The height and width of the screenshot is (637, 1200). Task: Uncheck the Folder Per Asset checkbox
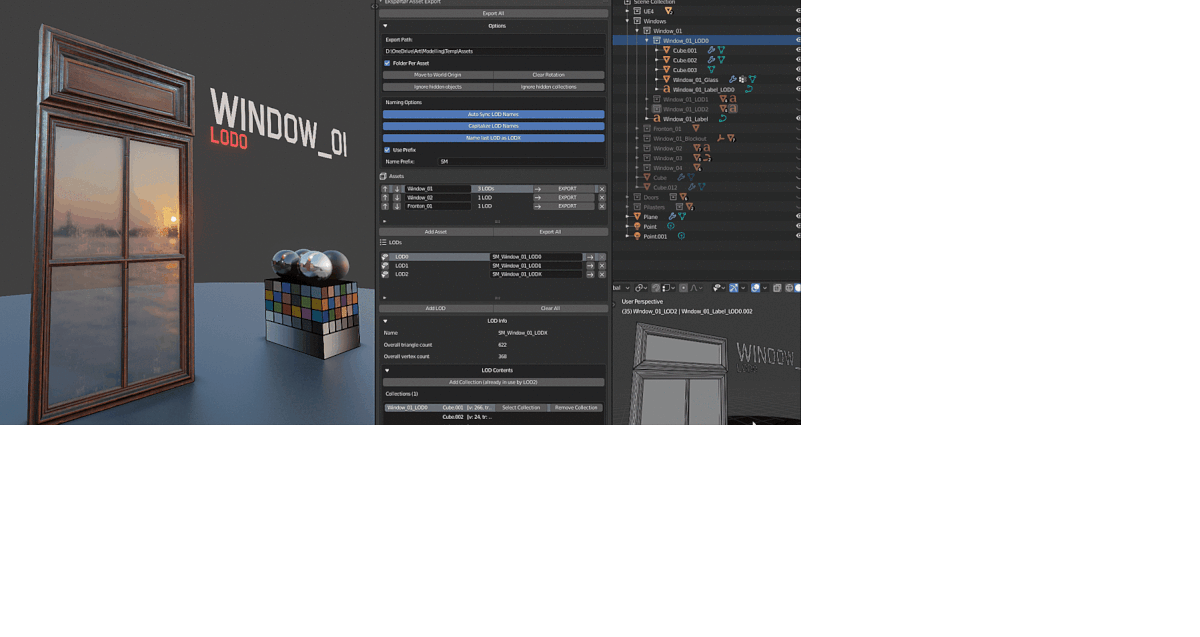pos(387,63)
